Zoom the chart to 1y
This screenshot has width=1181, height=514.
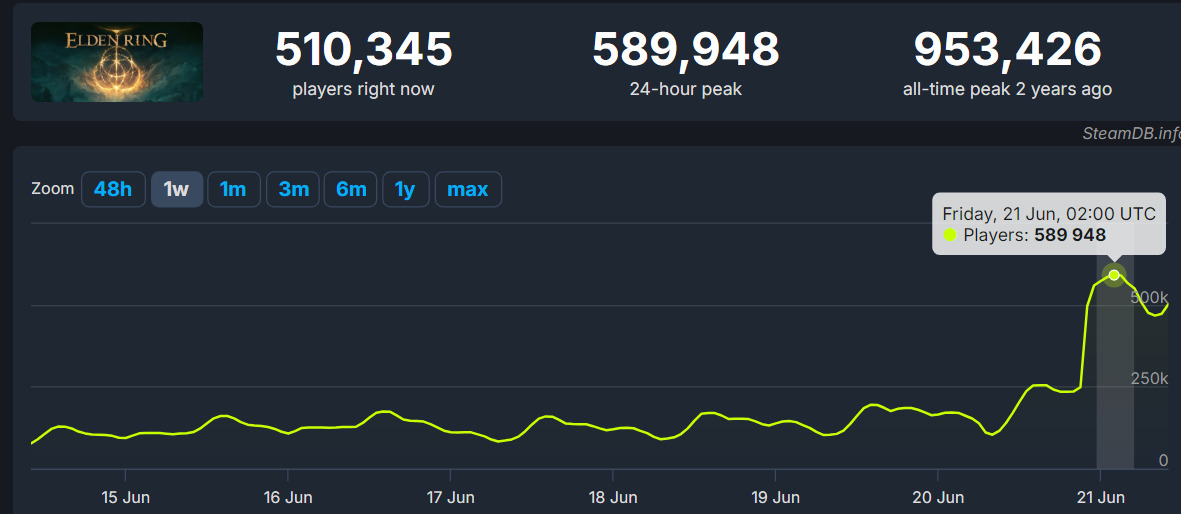tap(405, 189)
